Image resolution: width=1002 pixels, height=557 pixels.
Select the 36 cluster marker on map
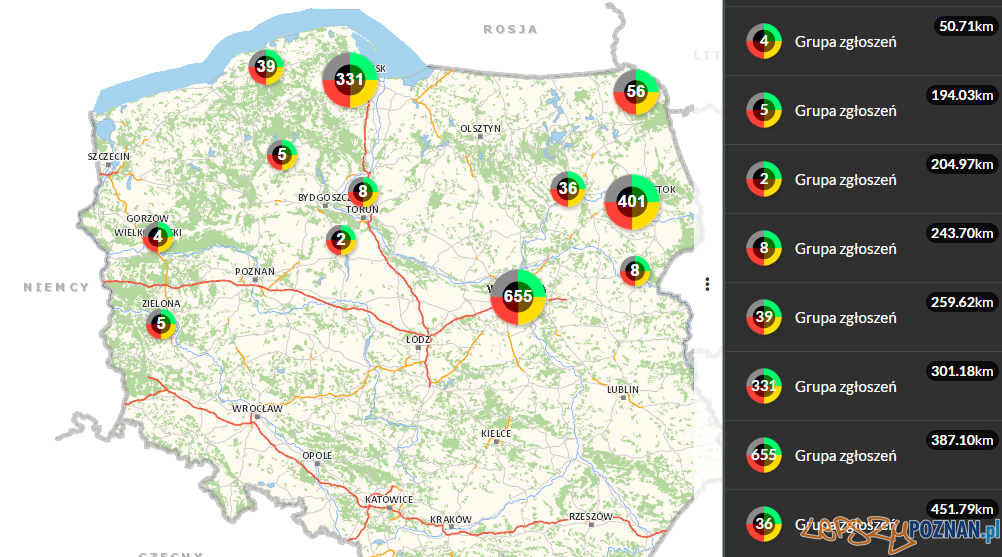(x=567, y=189)
